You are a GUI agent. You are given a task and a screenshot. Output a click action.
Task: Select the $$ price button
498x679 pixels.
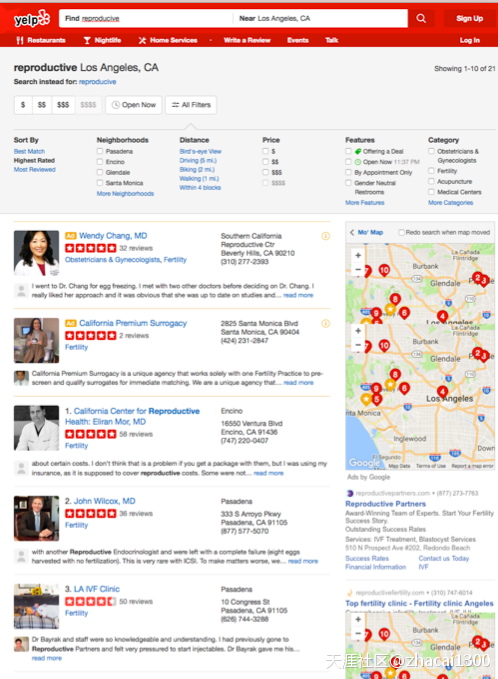point(42,105)
